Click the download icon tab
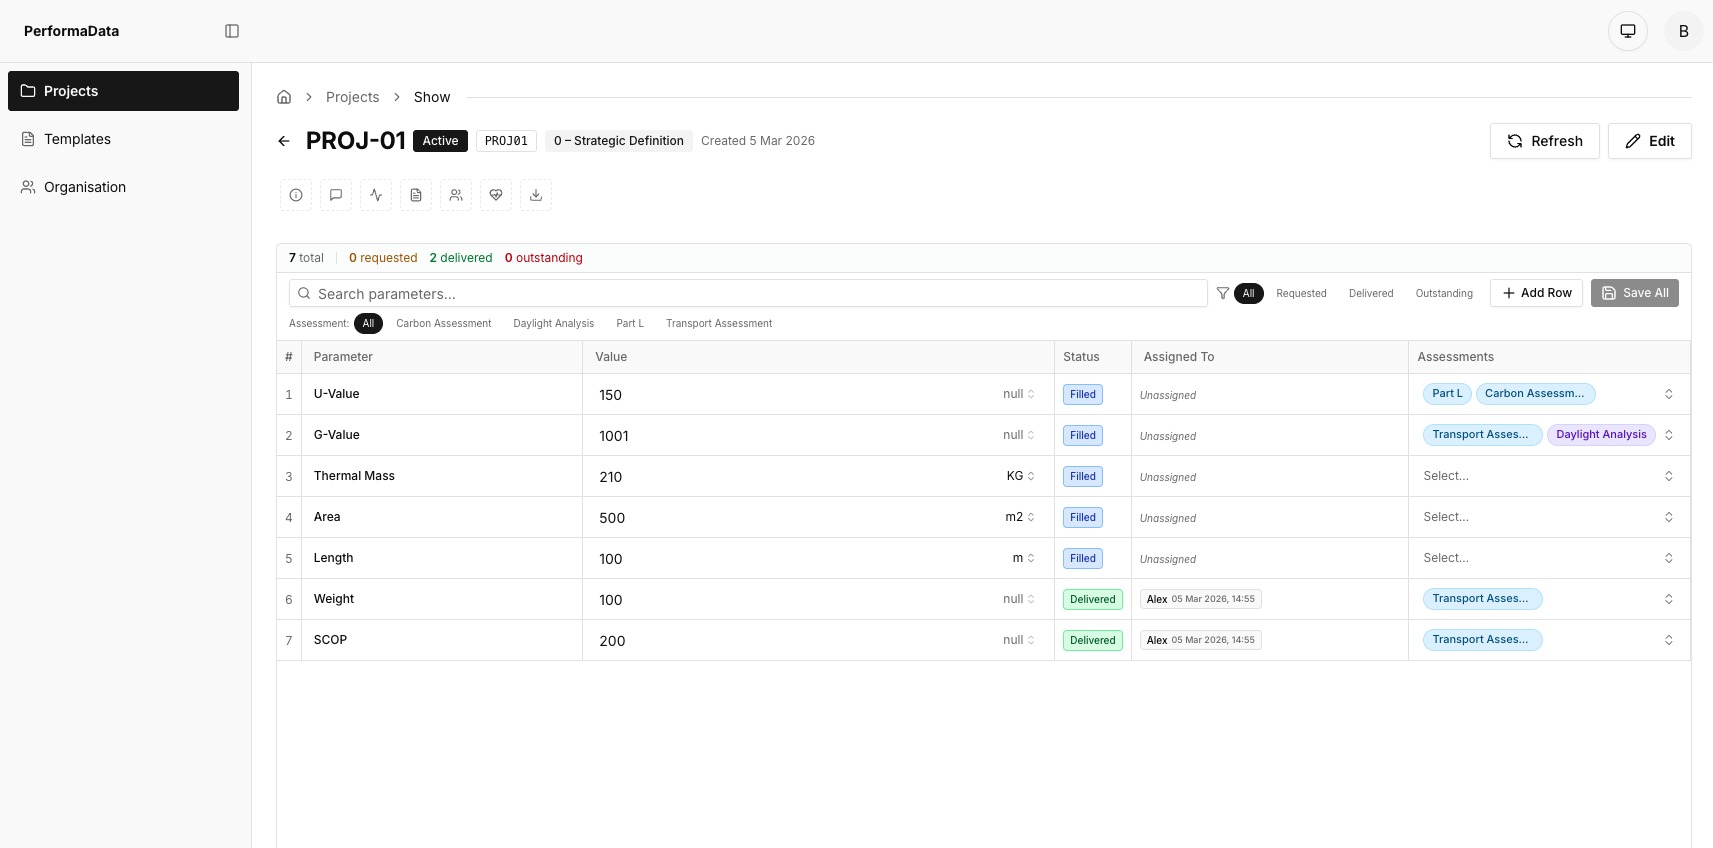Screen dimensions: 1713x848 (x=536, y=195)
